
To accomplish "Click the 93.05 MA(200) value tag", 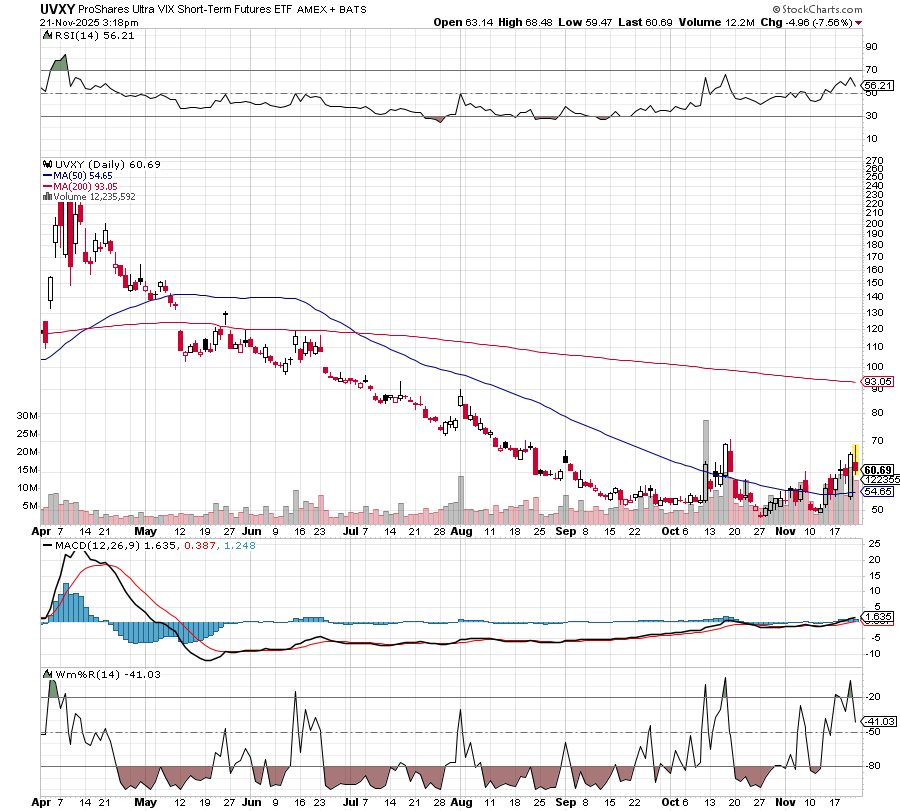I will (x=875, y=382).
